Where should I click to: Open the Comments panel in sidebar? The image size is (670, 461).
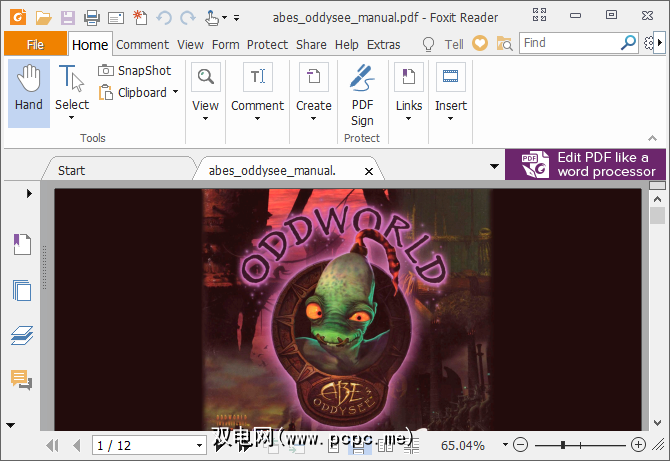[21, 380]
